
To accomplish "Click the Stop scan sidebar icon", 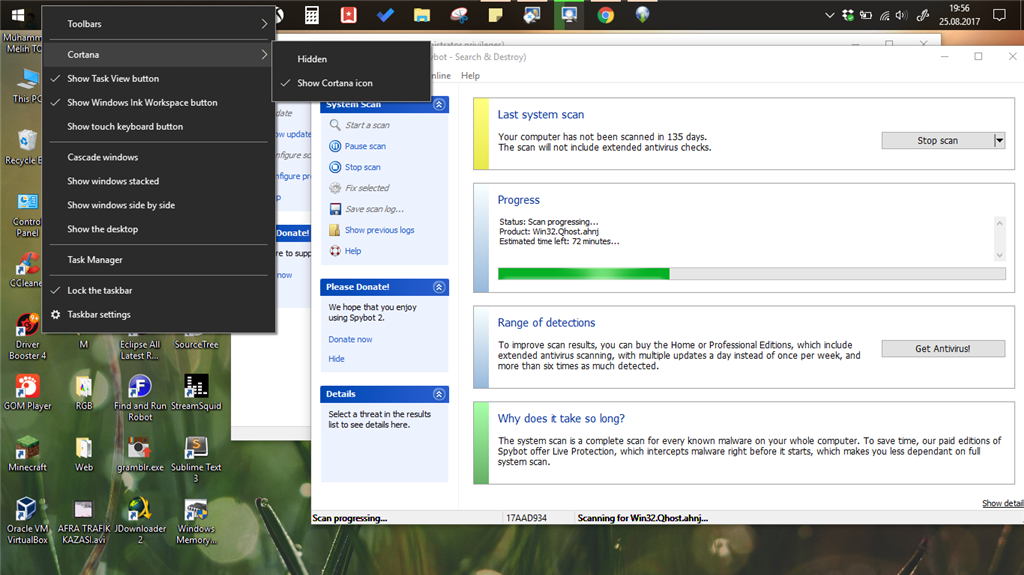I will 335,167.
